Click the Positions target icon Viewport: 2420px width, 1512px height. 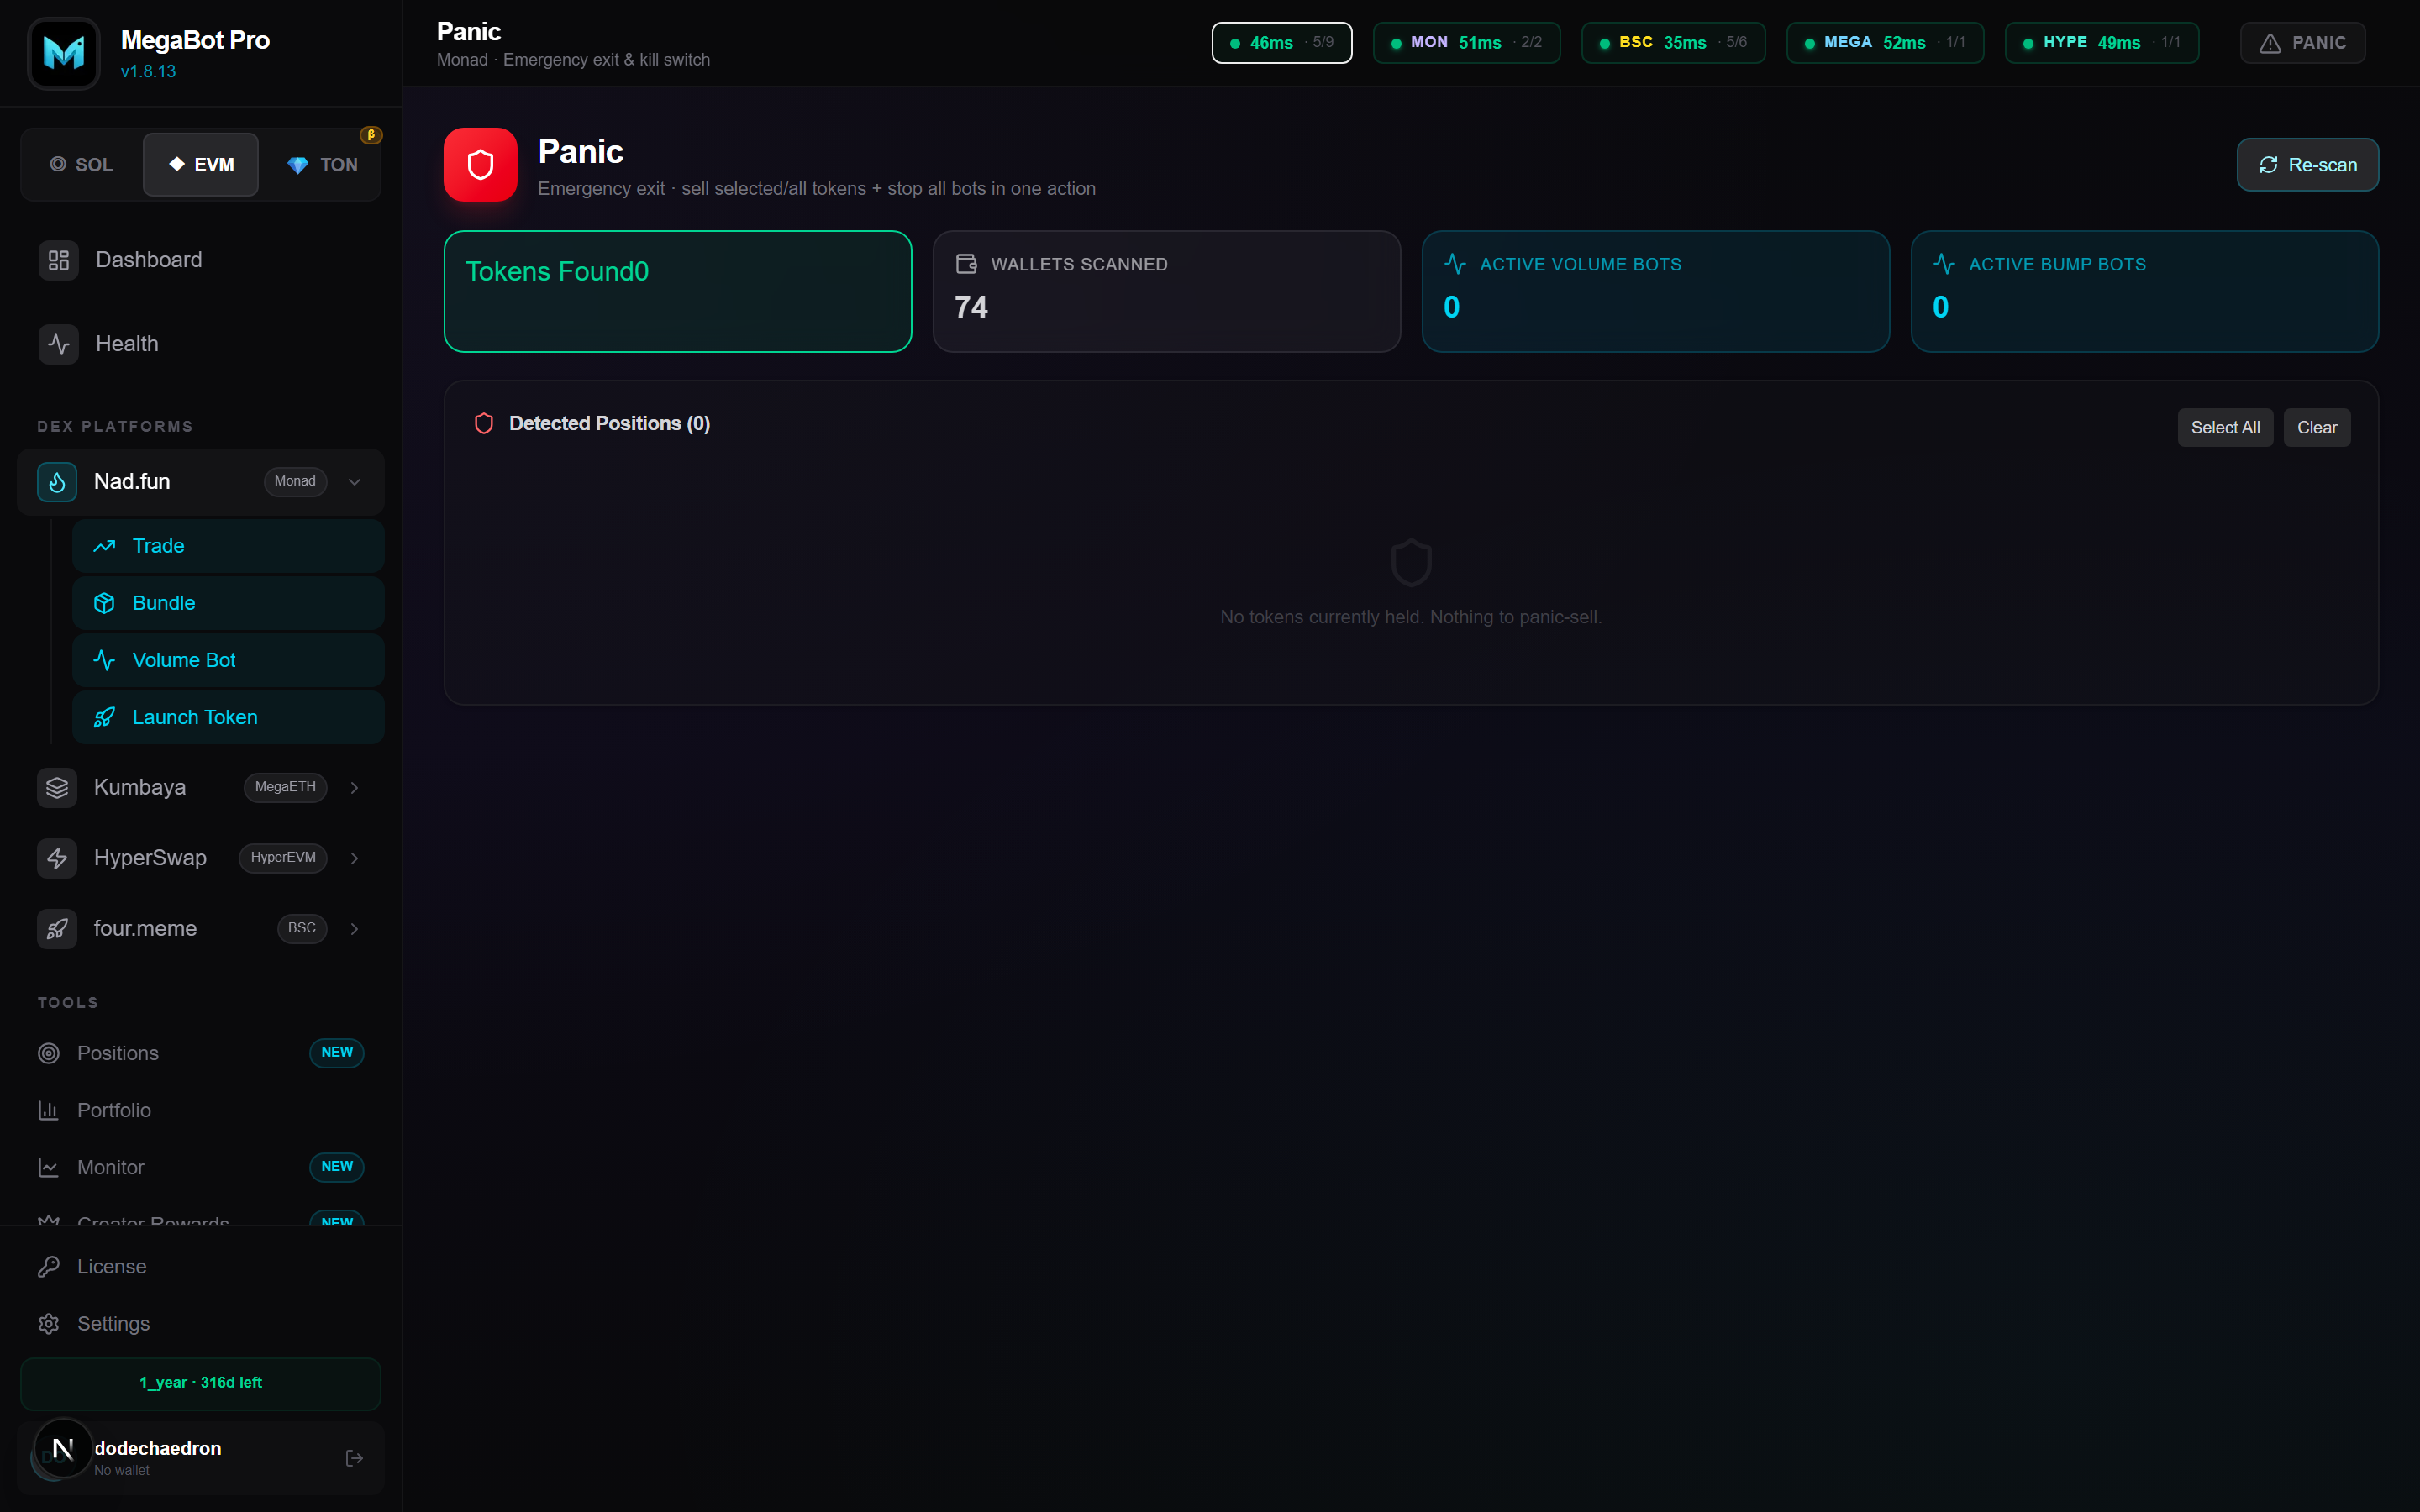point(48,1053)
